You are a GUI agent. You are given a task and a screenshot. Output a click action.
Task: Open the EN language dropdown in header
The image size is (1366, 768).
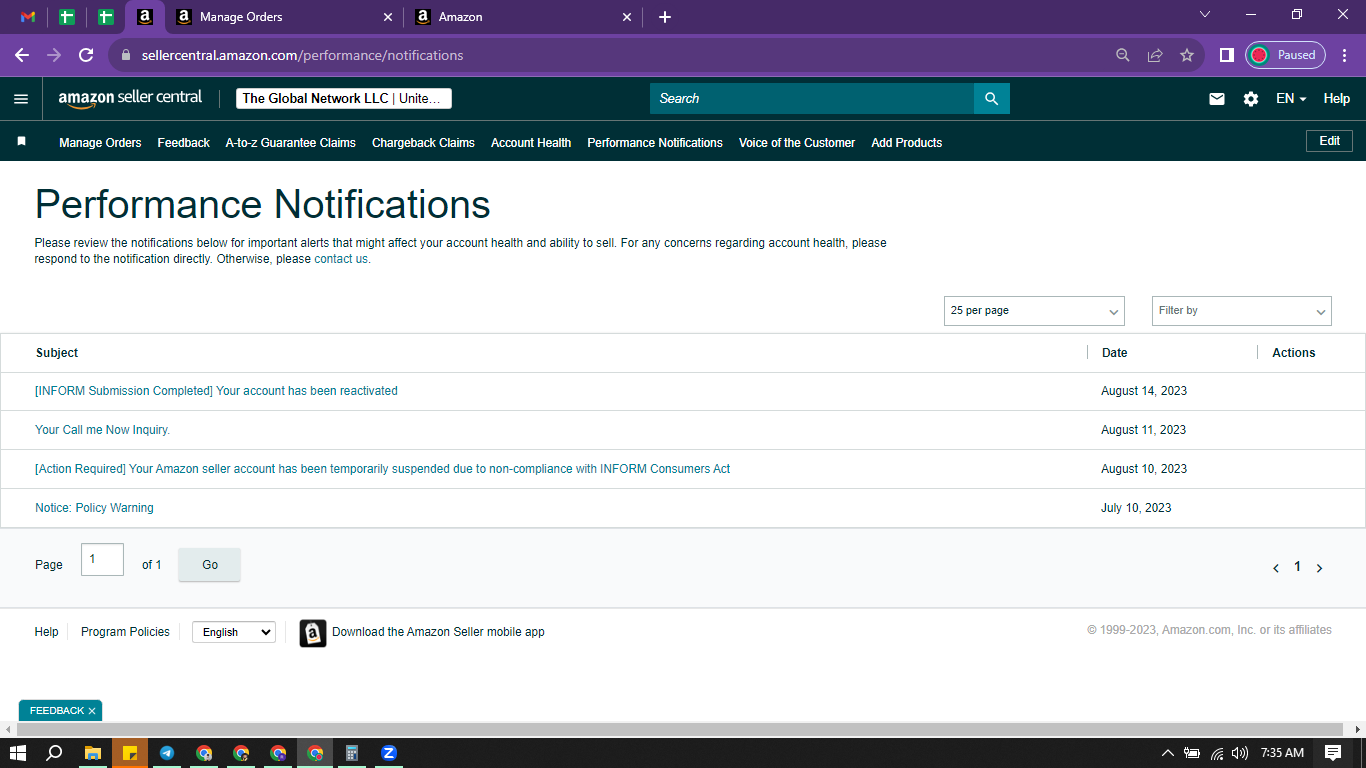click(1291, 99)
